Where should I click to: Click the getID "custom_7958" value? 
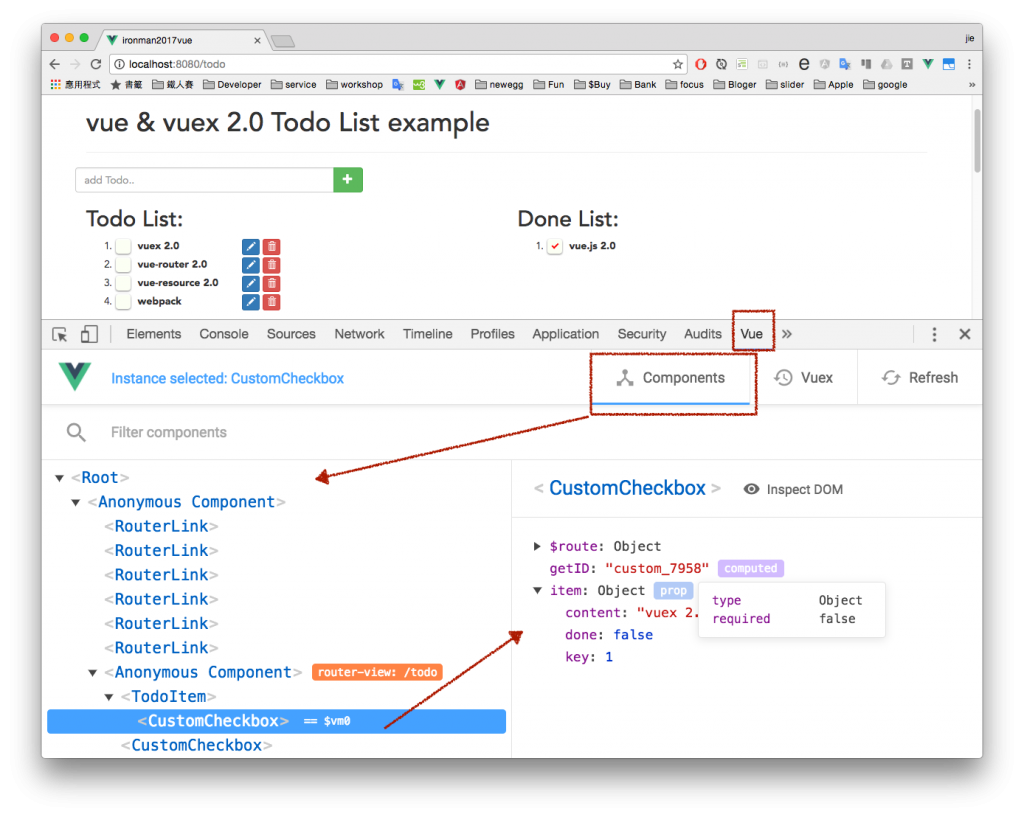point(656,568)
